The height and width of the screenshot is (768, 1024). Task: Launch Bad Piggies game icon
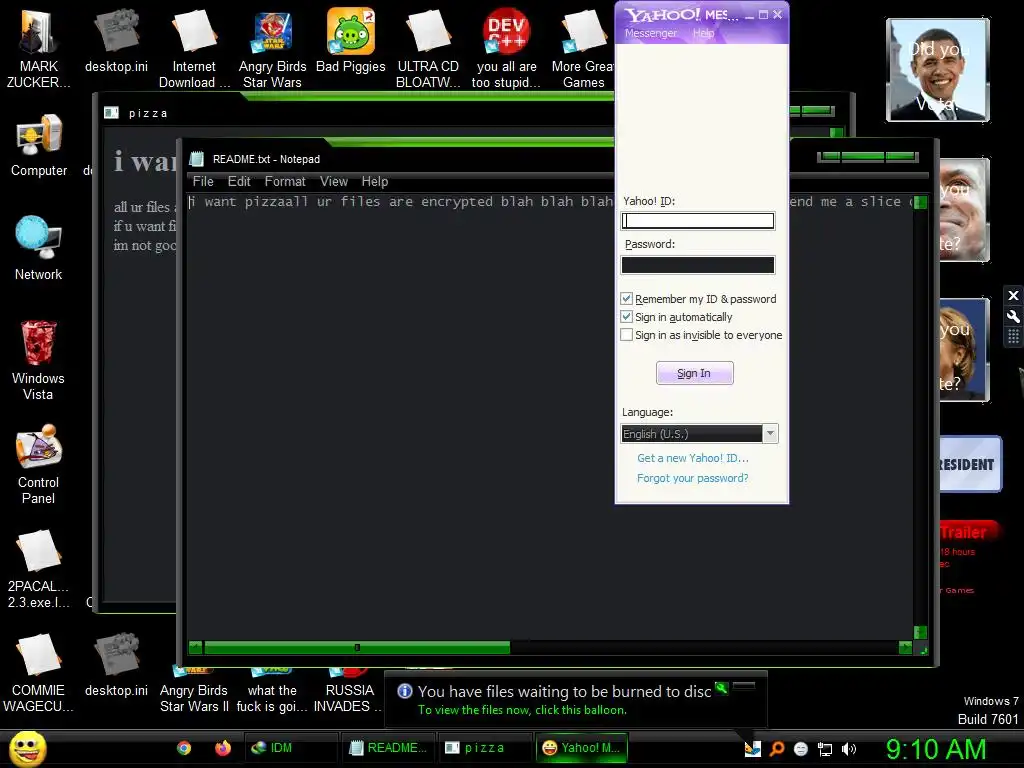pyautogui.click(x=351, y=42)
